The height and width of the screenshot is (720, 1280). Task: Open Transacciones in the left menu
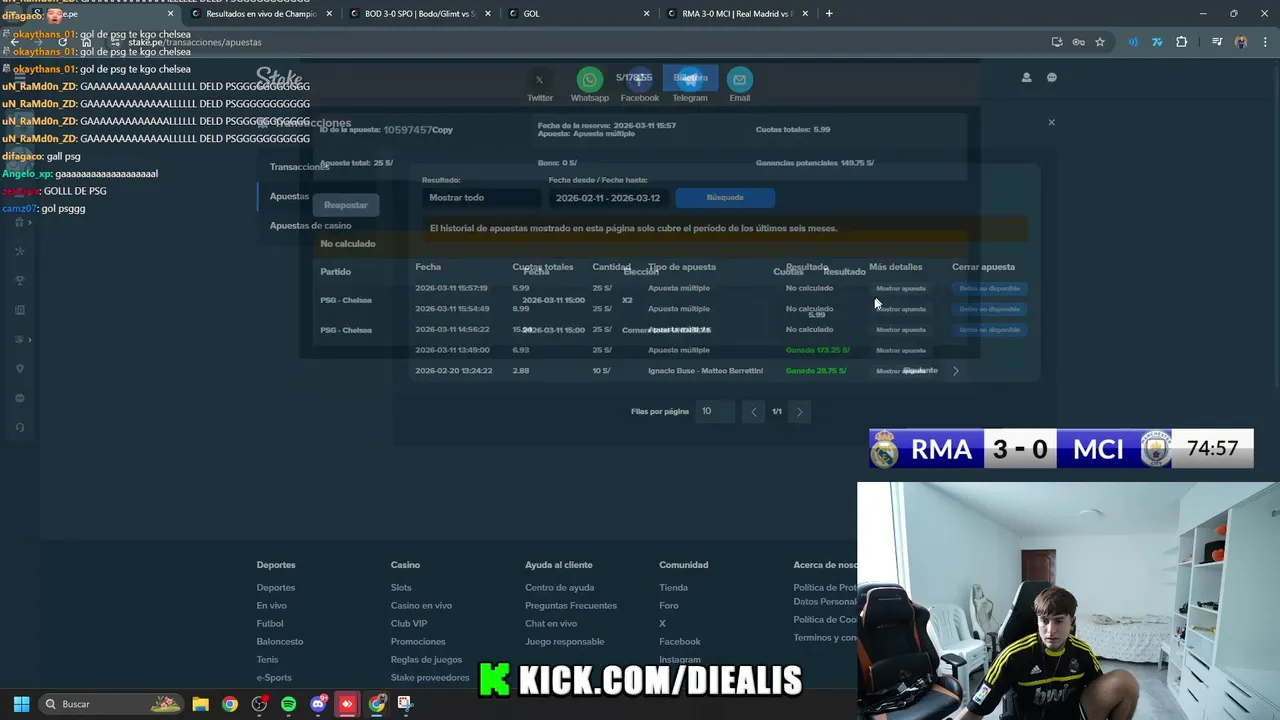point(299,167)
